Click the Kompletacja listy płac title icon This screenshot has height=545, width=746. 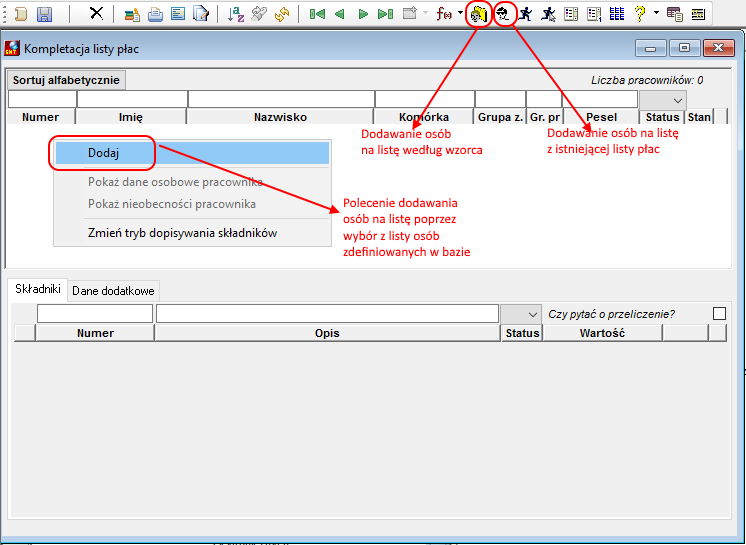pyautogui.click(x=12, y=48)
